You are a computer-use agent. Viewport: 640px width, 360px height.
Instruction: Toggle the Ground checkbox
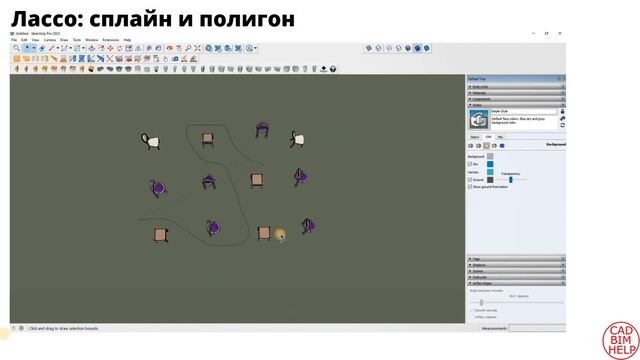pos(470,180)
